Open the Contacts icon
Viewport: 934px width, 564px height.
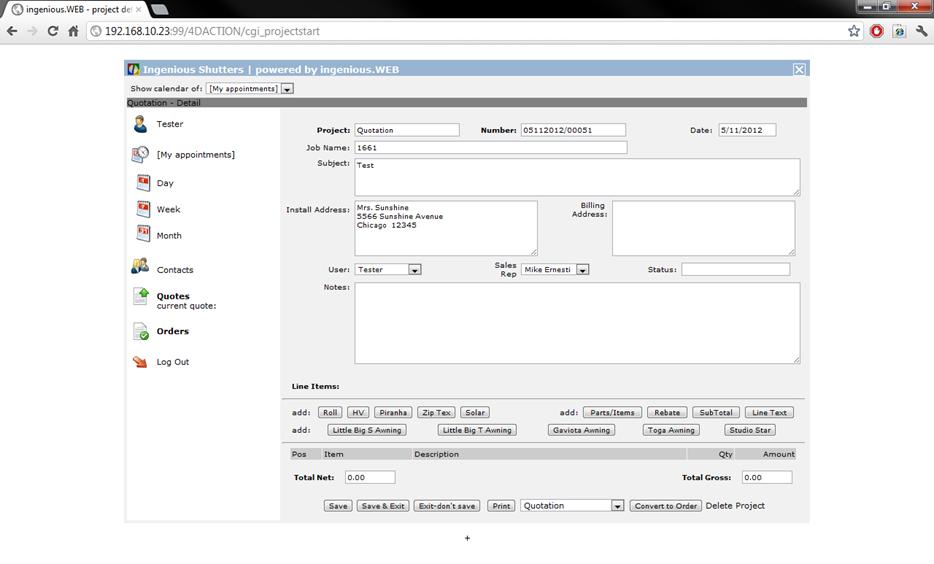point(140,268)
